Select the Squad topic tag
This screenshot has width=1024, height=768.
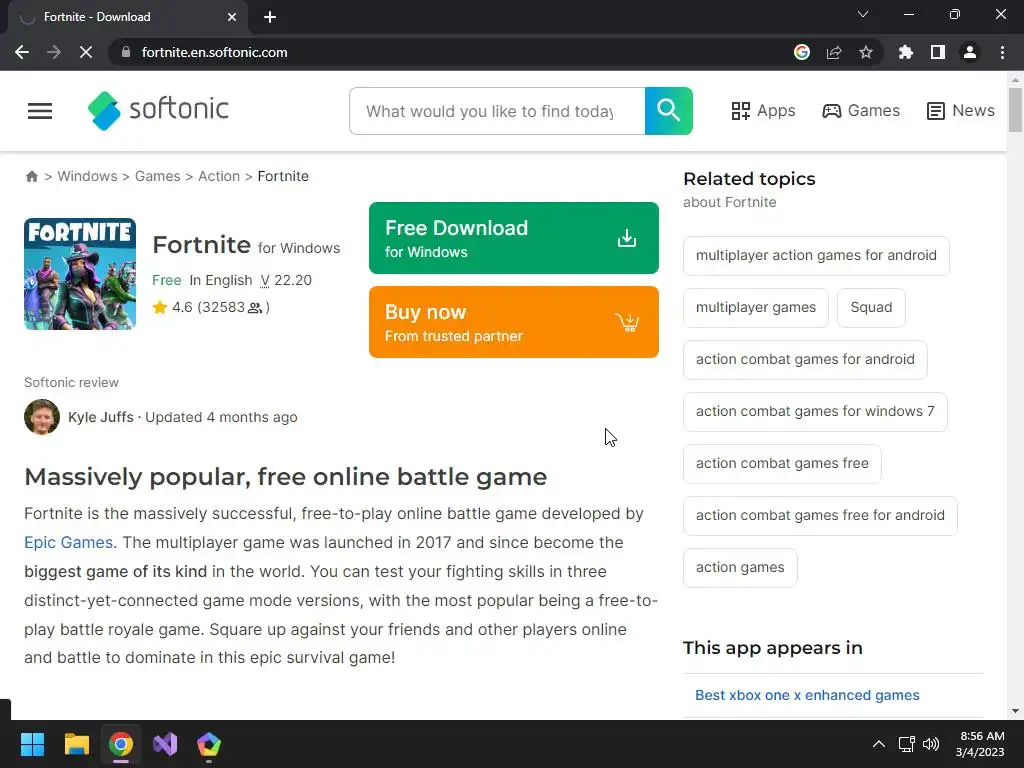[871, 308]
